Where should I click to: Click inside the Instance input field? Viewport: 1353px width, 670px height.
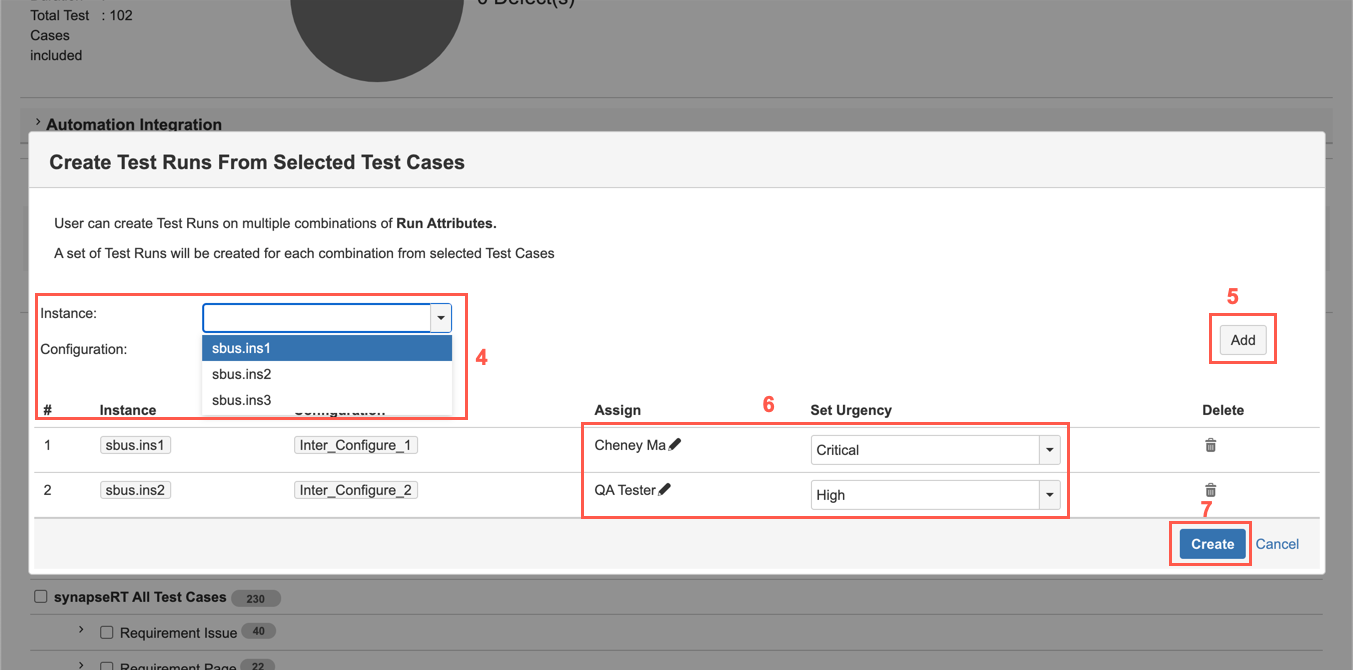316,318
